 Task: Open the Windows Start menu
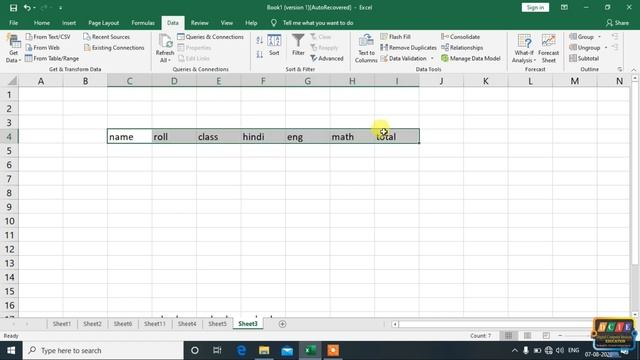11,350
